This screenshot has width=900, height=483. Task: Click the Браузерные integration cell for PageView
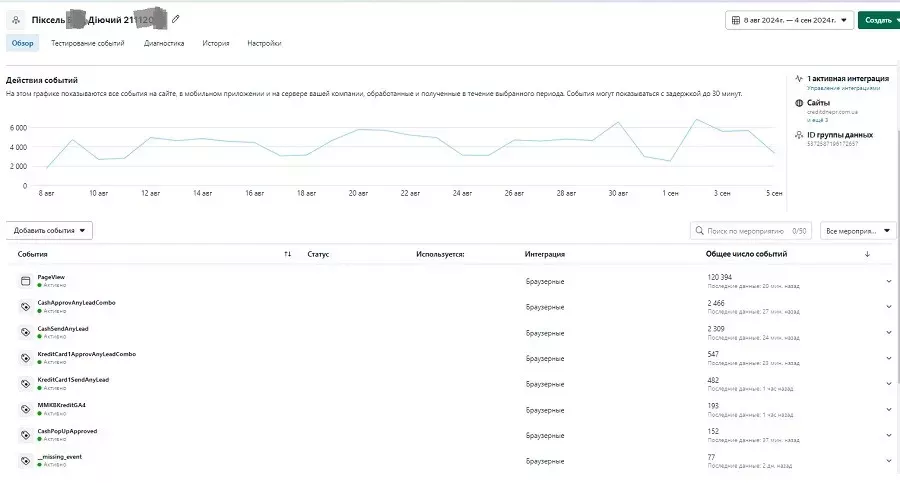point(545,281)
